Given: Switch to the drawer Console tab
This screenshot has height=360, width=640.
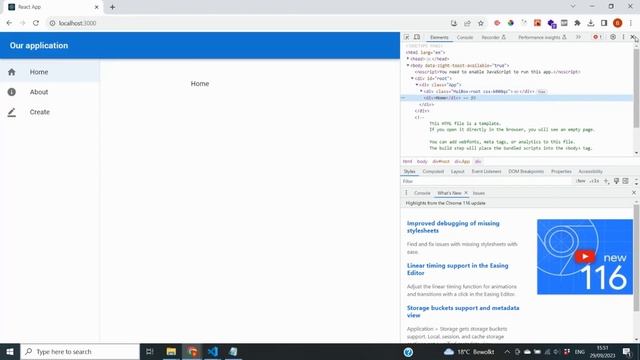Looking at the screenshot, I should (x=422, y=193).
